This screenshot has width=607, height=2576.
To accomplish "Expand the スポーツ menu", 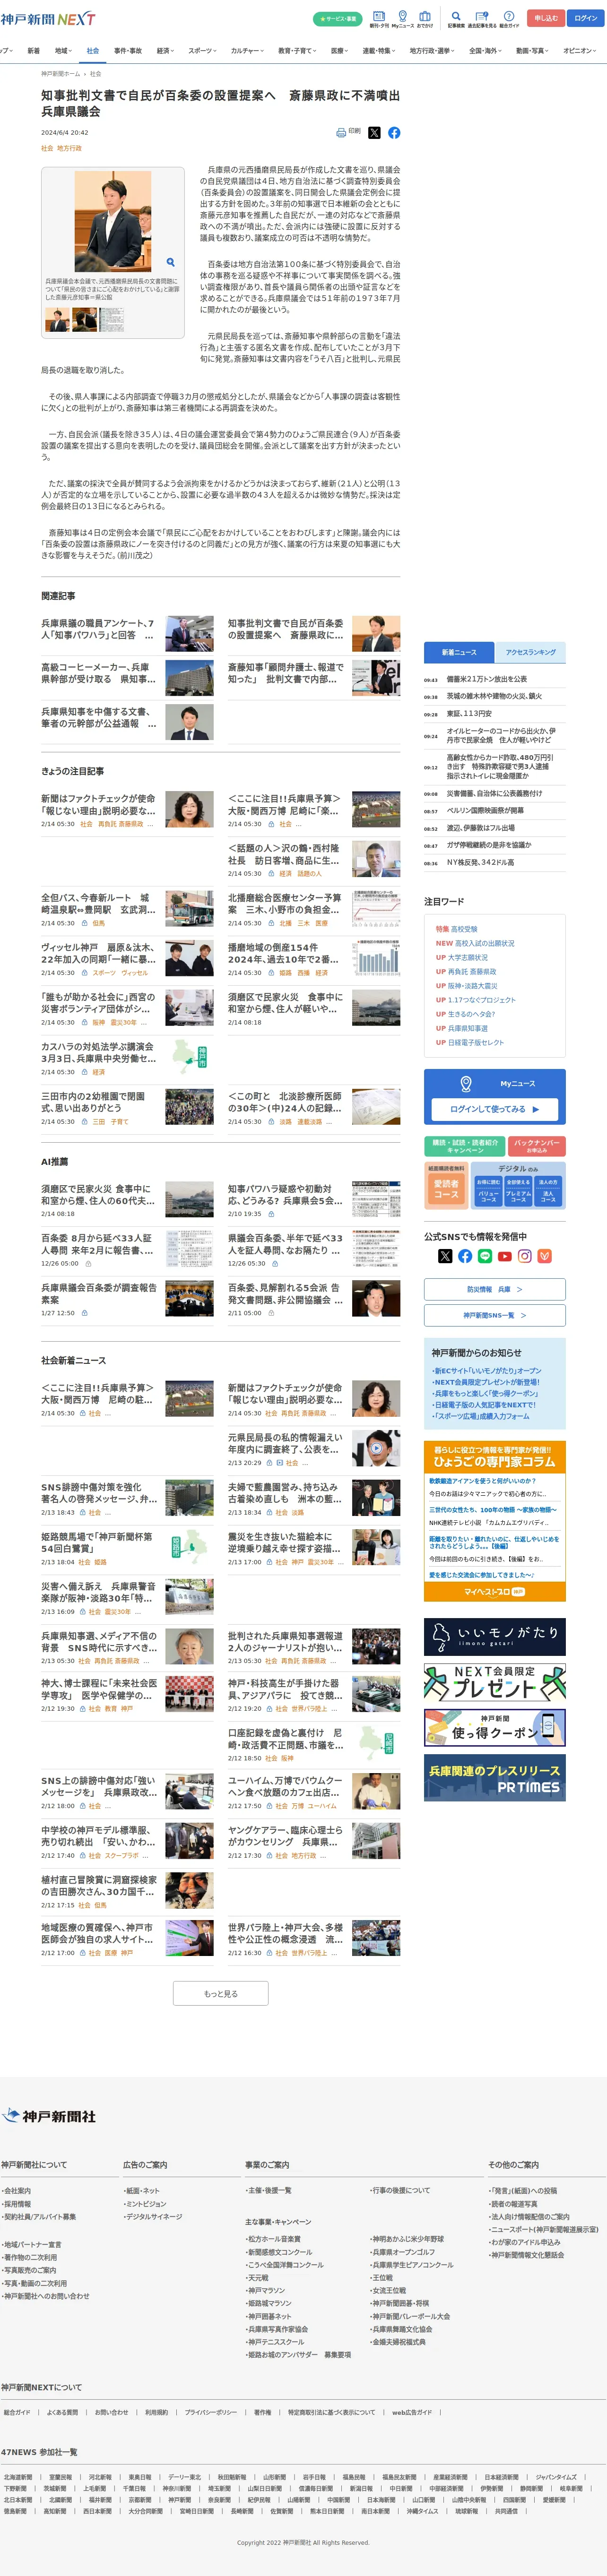I will point(203,51).
